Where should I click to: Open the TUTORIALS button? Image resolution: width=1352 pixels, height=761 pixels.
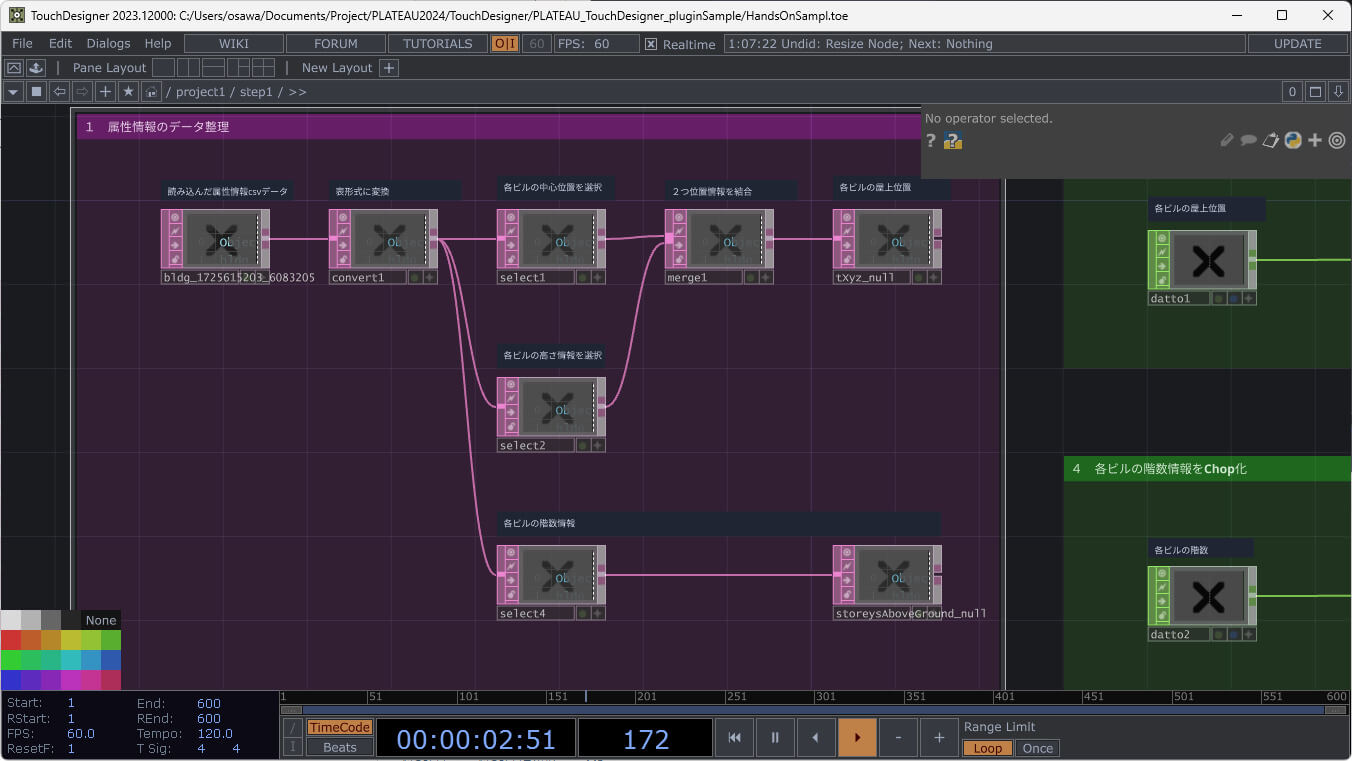tap(438, 44)
